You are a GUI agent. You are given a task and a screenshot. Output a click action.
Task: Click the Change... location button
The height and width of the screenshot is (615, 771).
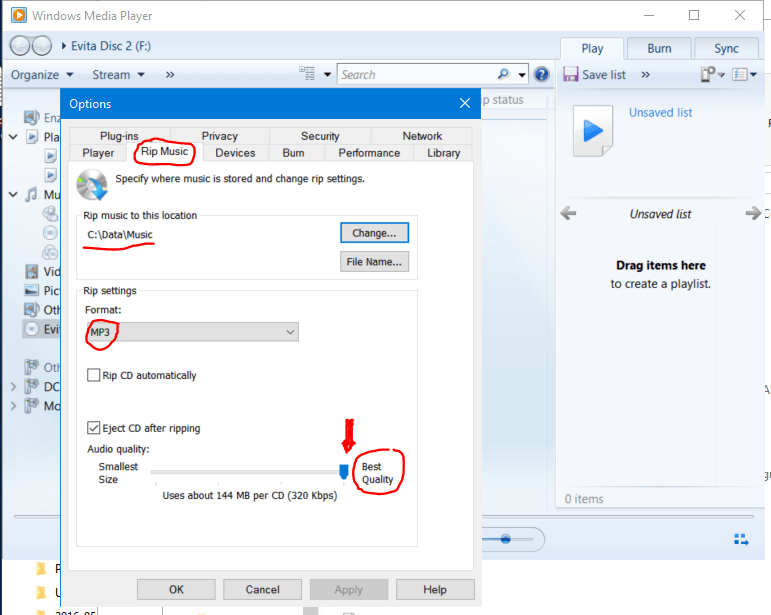[x=374, y=232]
